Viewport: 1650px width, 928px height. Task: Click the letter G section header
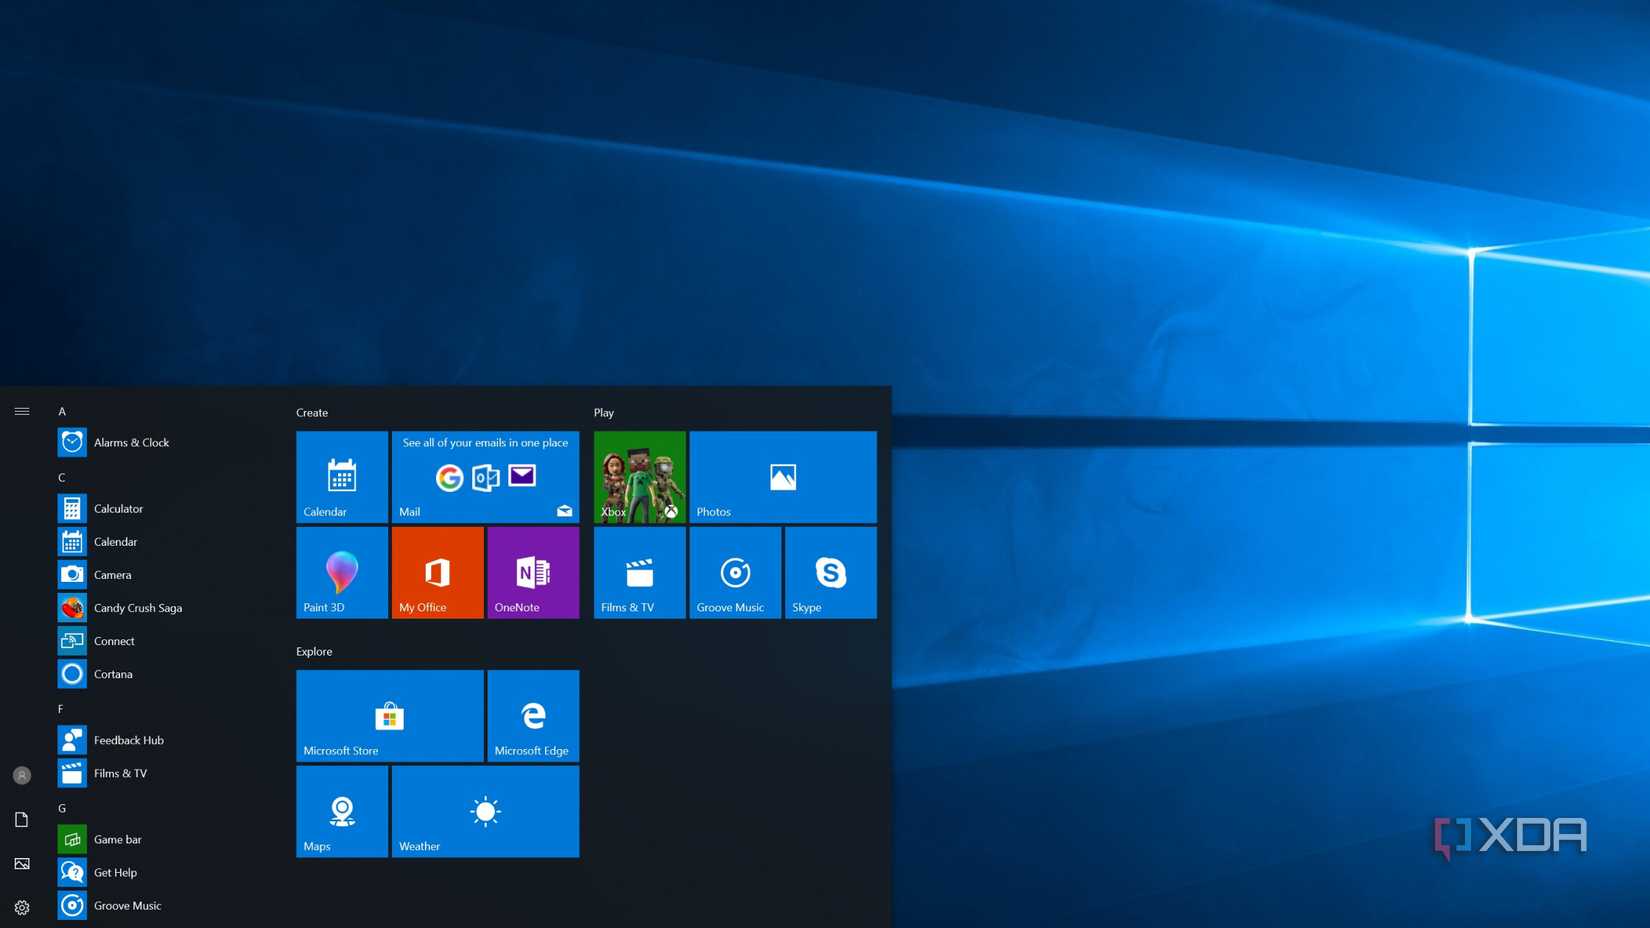62,807
